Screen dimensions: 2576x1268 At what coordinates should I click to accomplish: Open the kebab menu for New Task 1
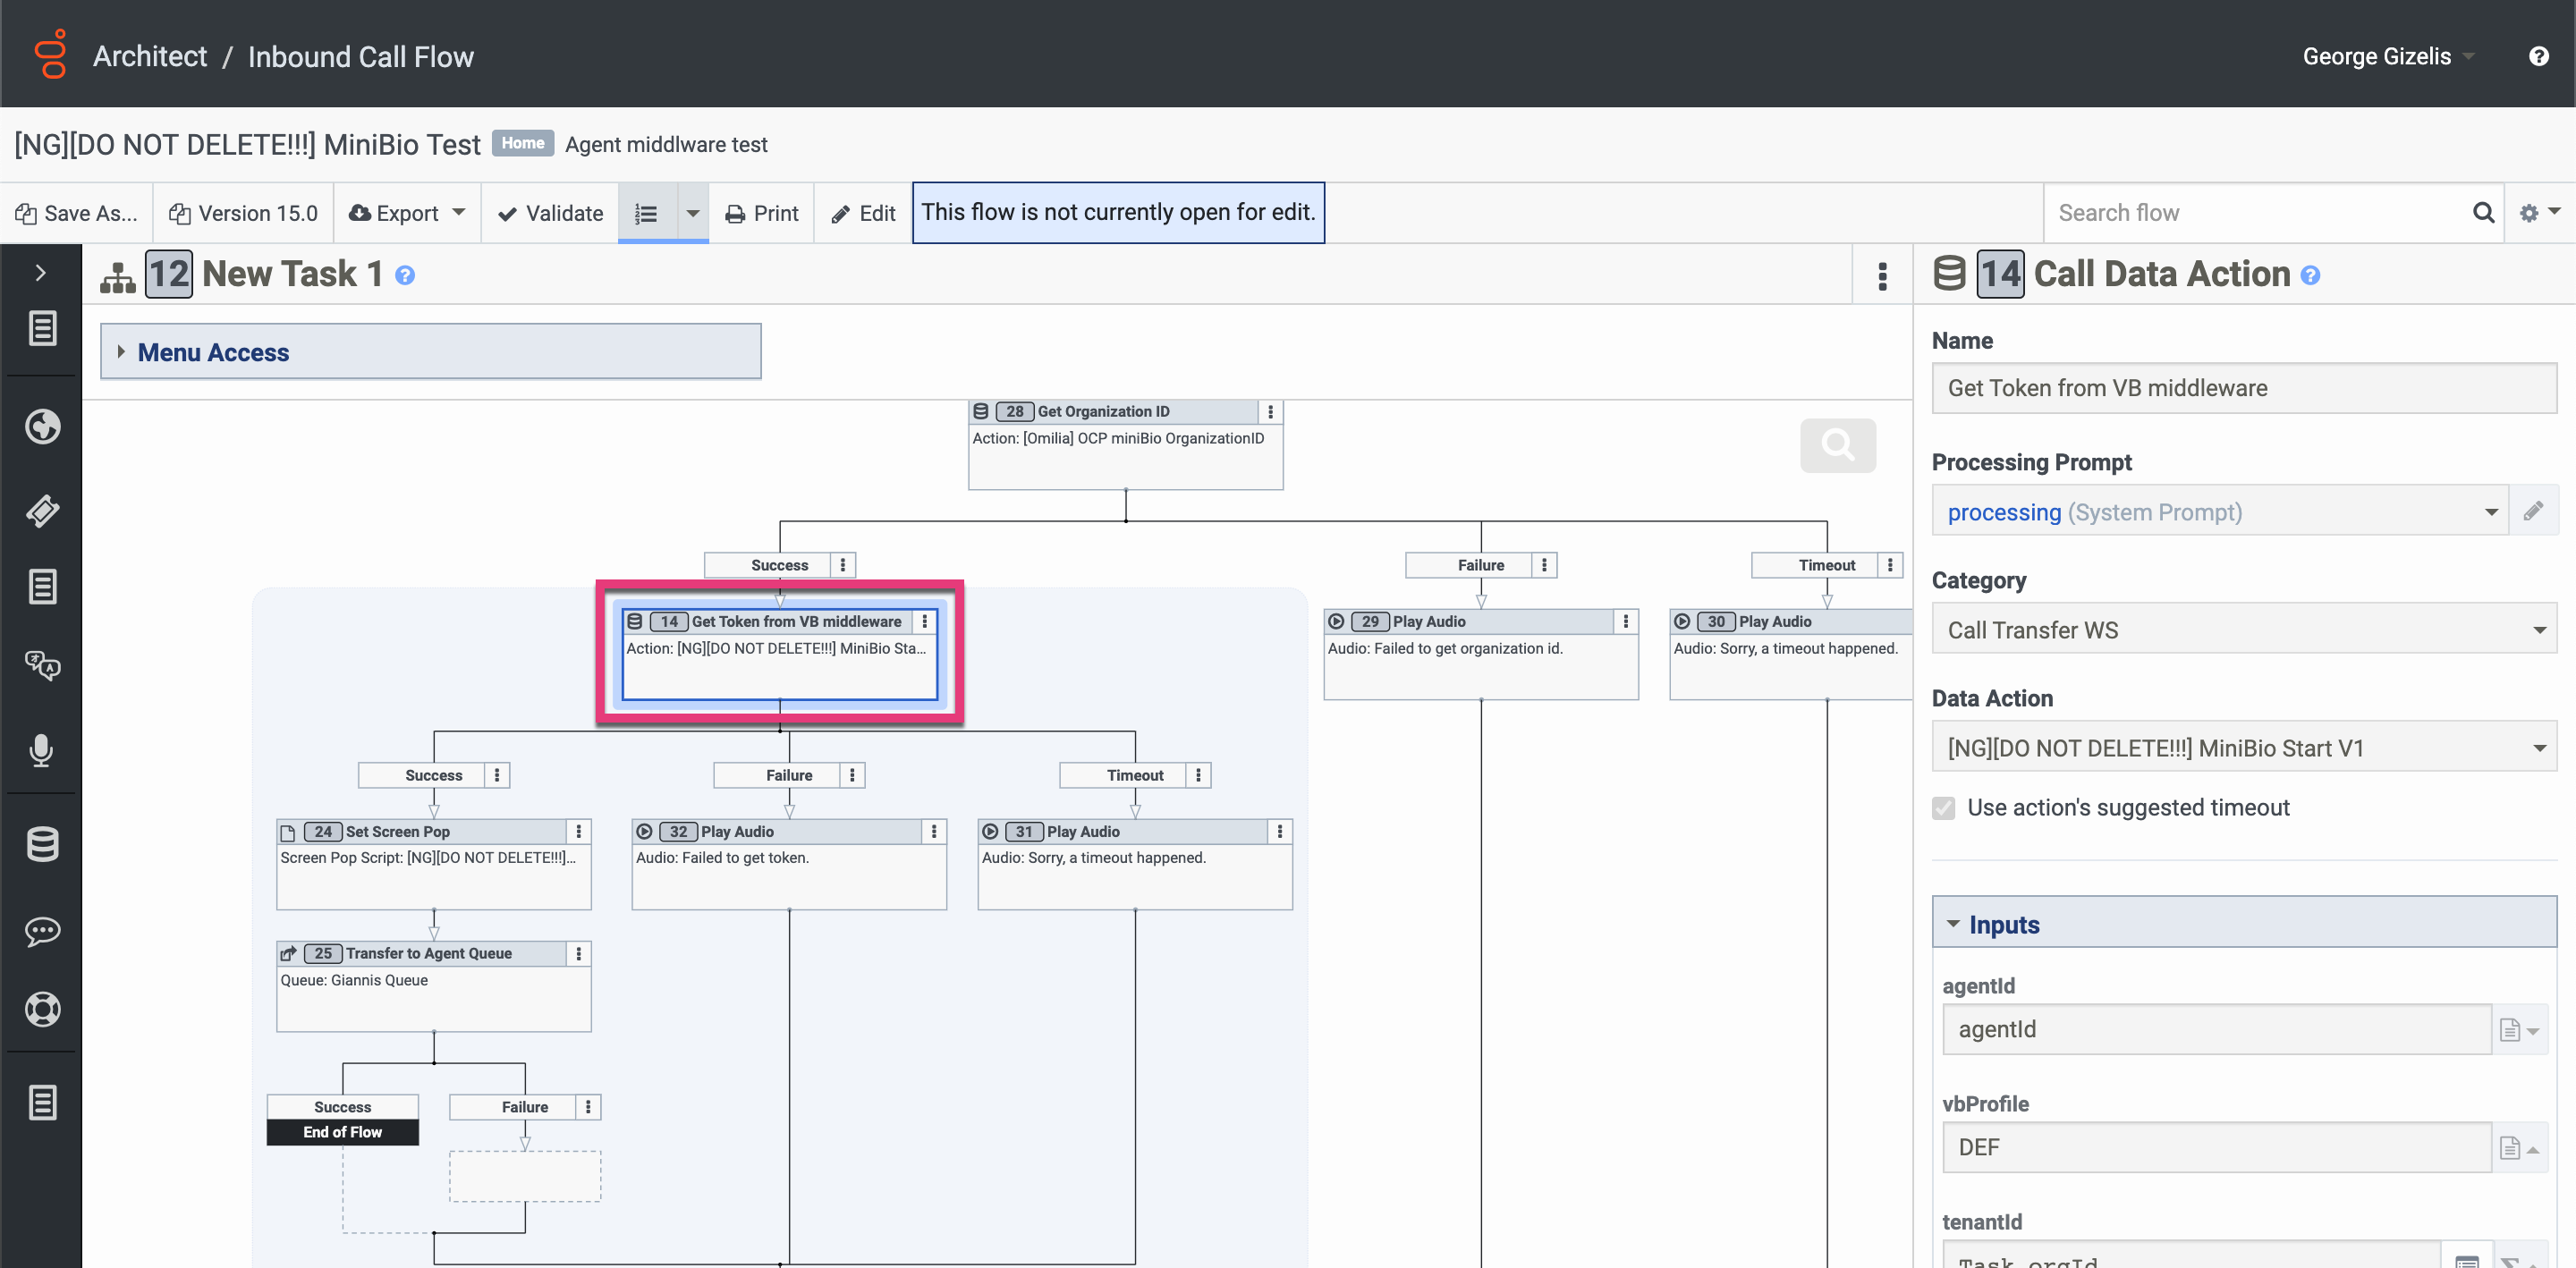1882,276
